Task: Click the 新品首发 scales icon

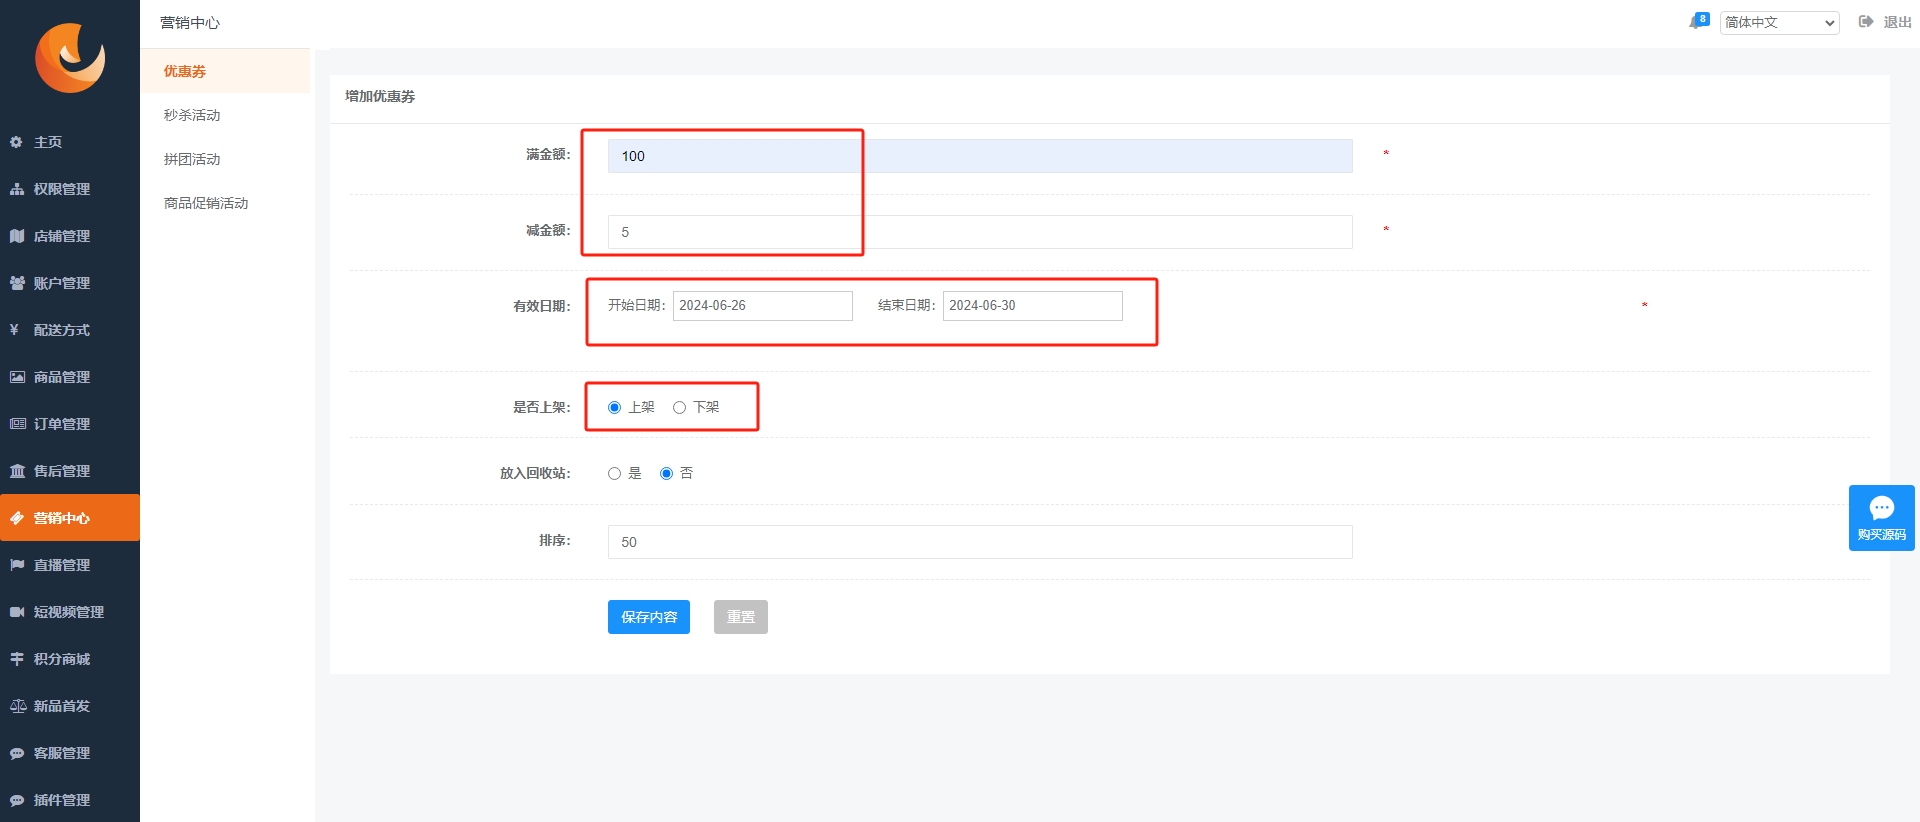Action: (17, 706)
